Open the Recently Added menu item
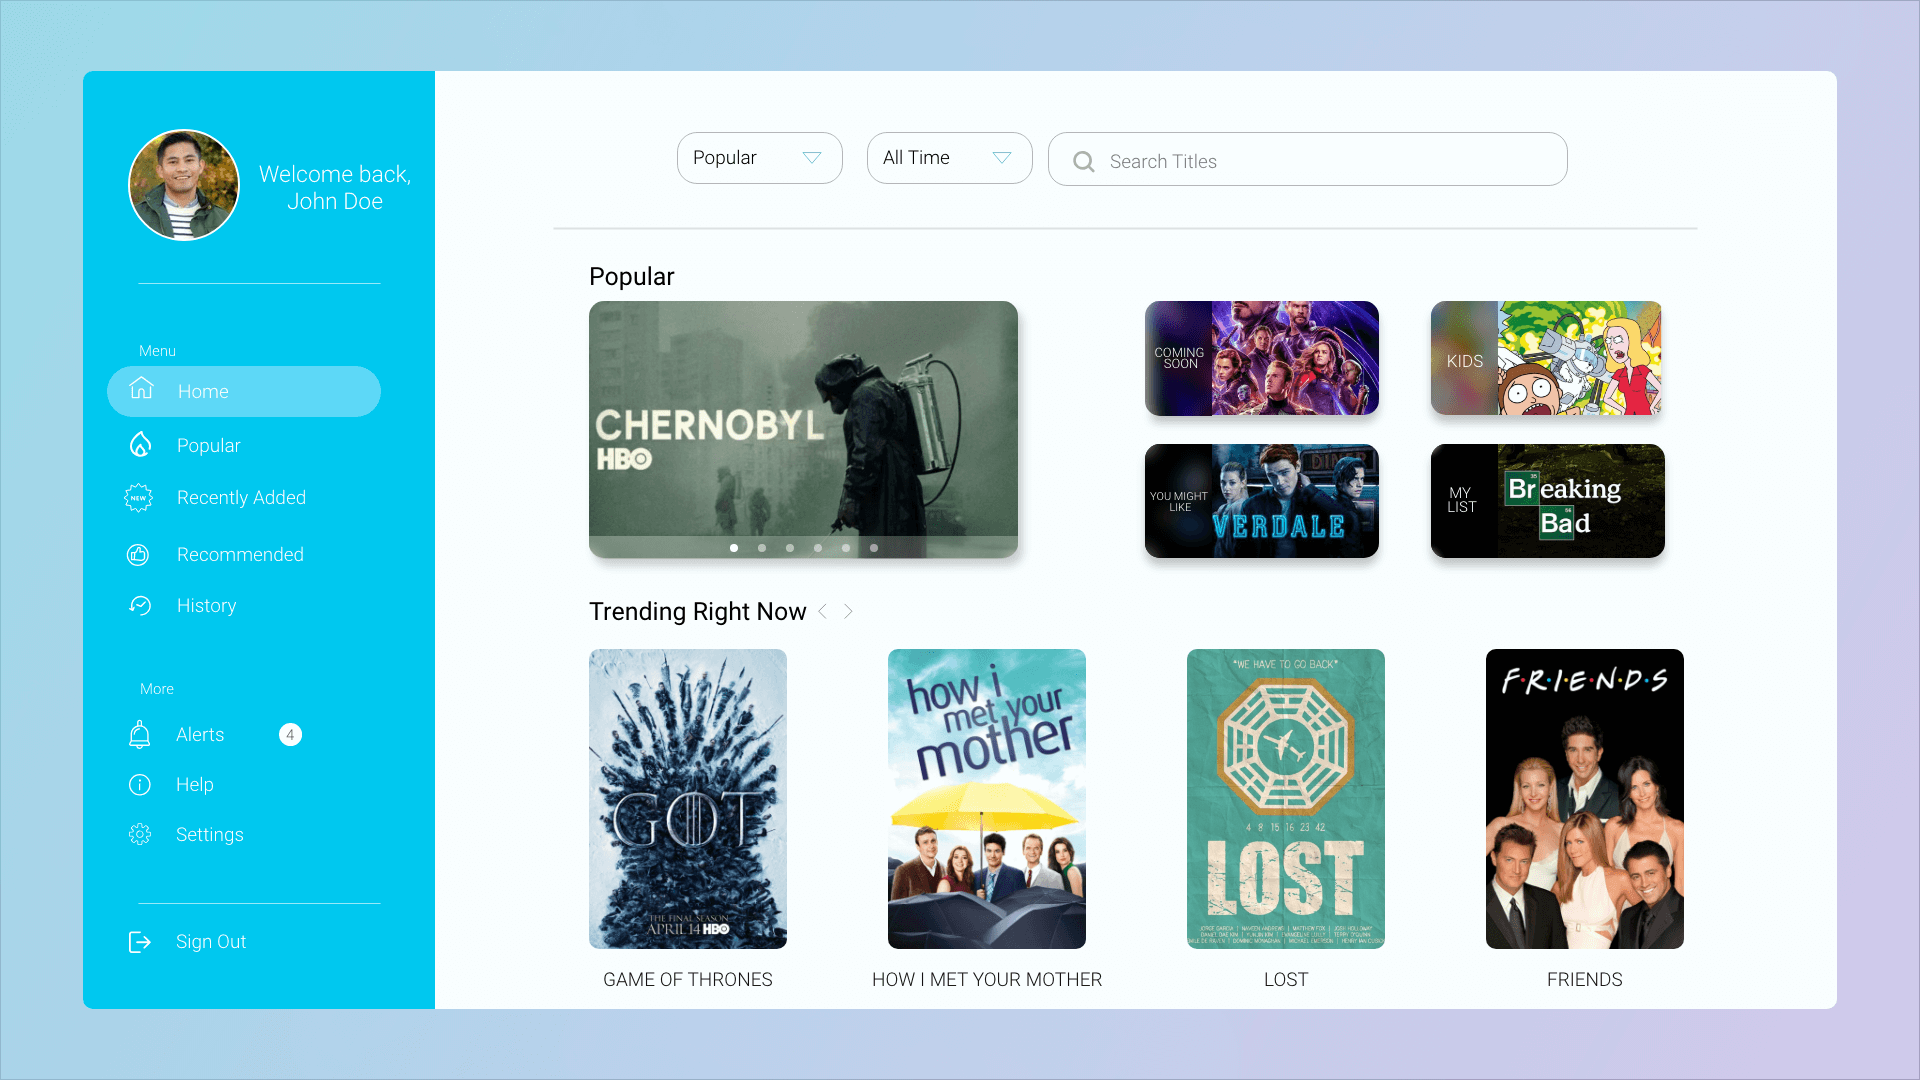 (241, 497)
